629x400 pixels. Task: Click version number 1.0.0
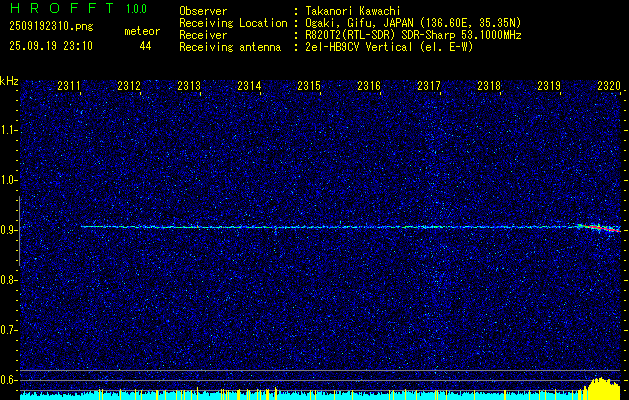136,9
